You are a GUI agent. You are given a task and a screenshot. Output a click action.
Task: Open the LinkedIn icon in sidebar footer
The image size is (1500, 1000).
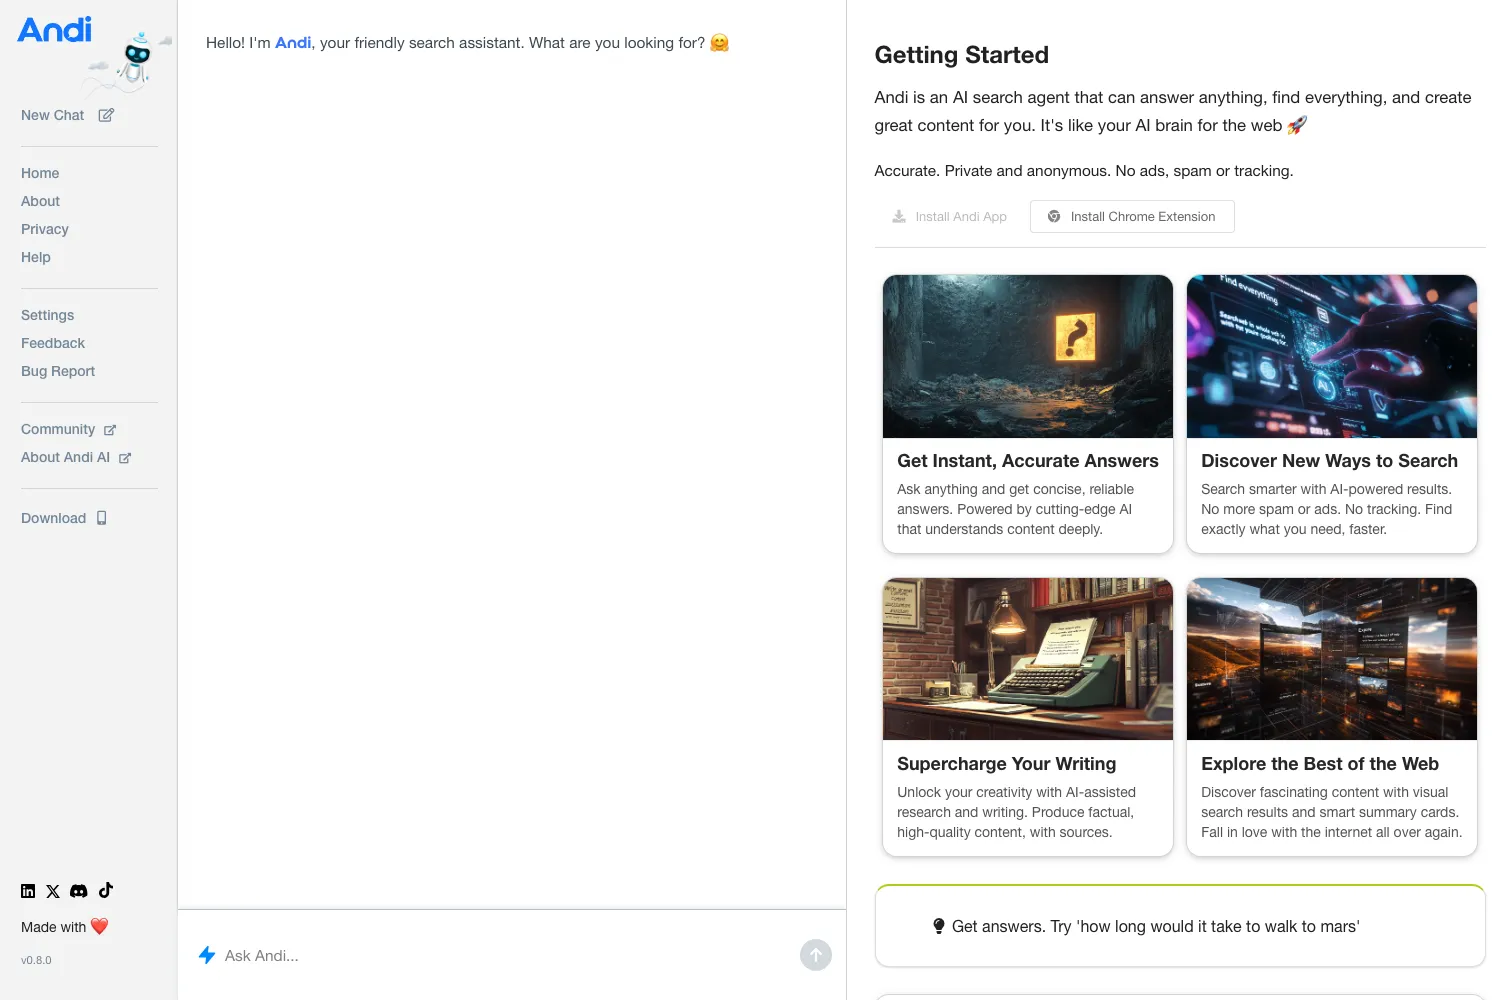point(28,891)
